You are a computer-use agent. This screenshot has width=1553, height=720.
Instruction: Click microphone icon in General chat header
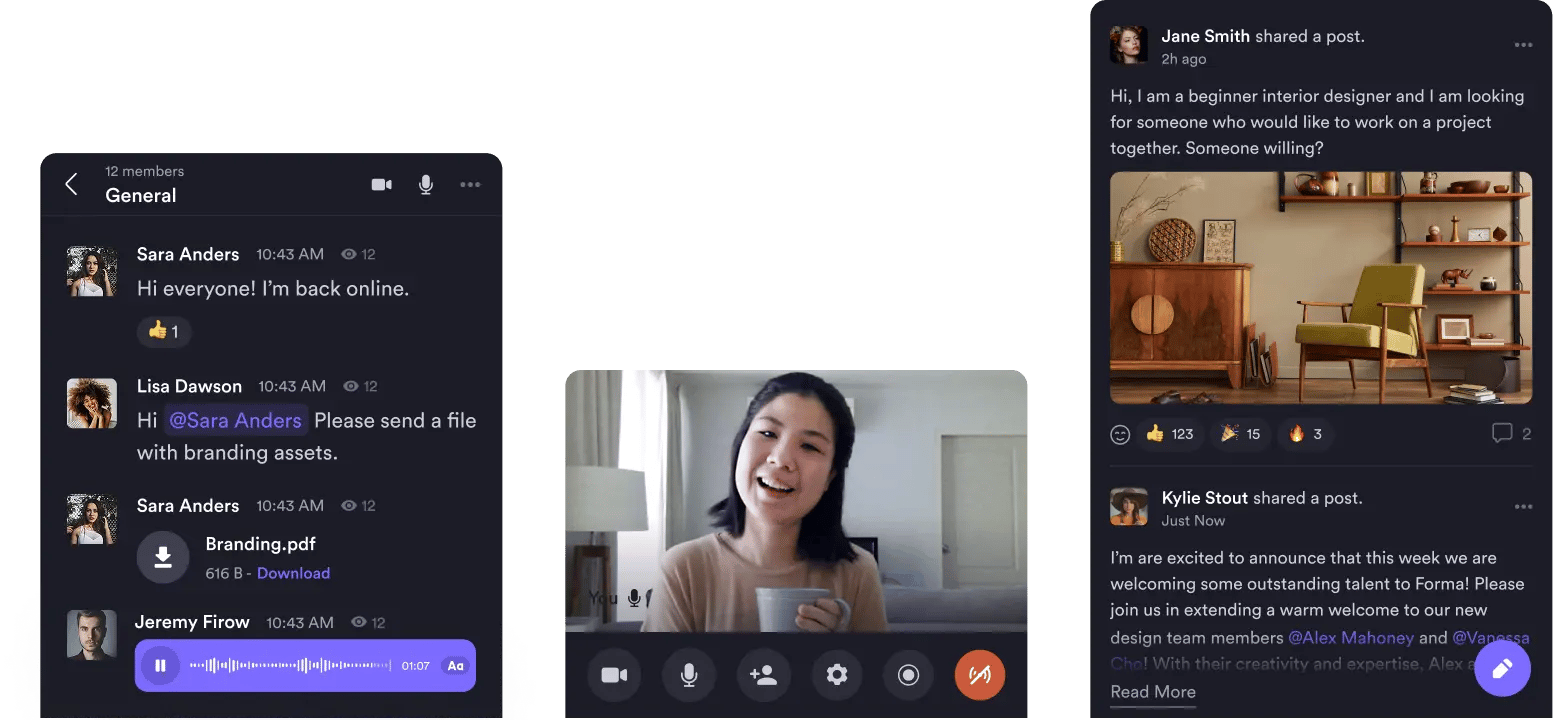point(426,184)
